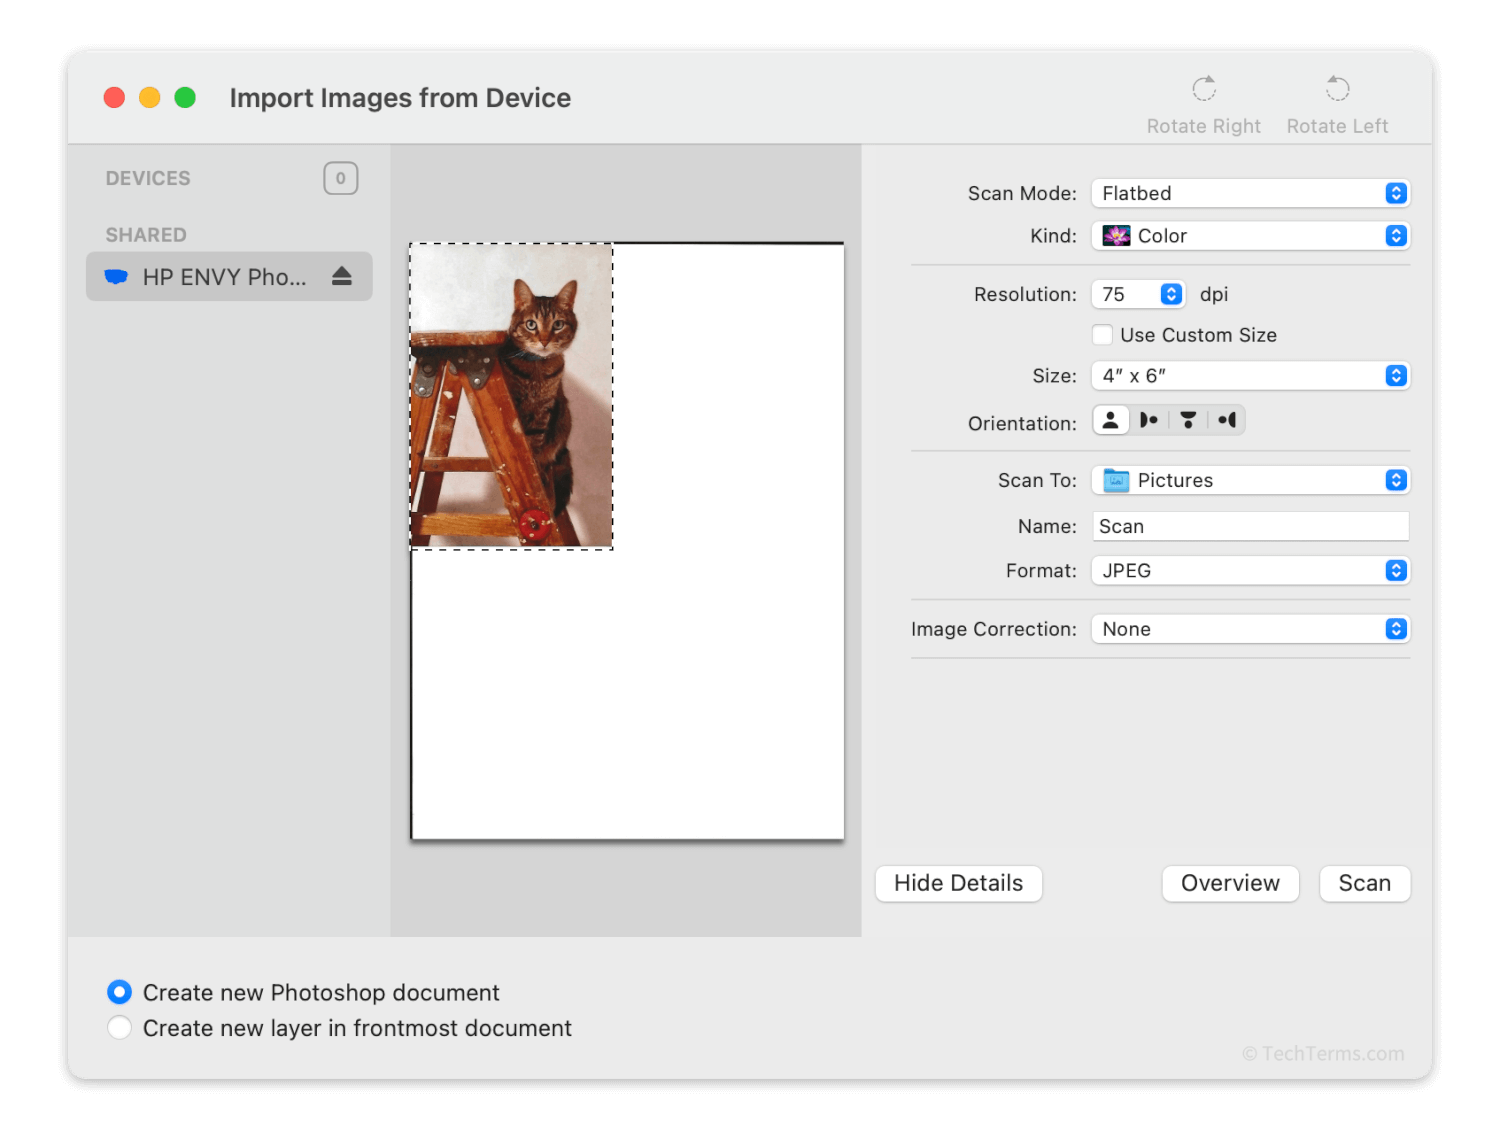
Task: Enable Use Custom Size checkbox
Action: (x=1102, y=335)
